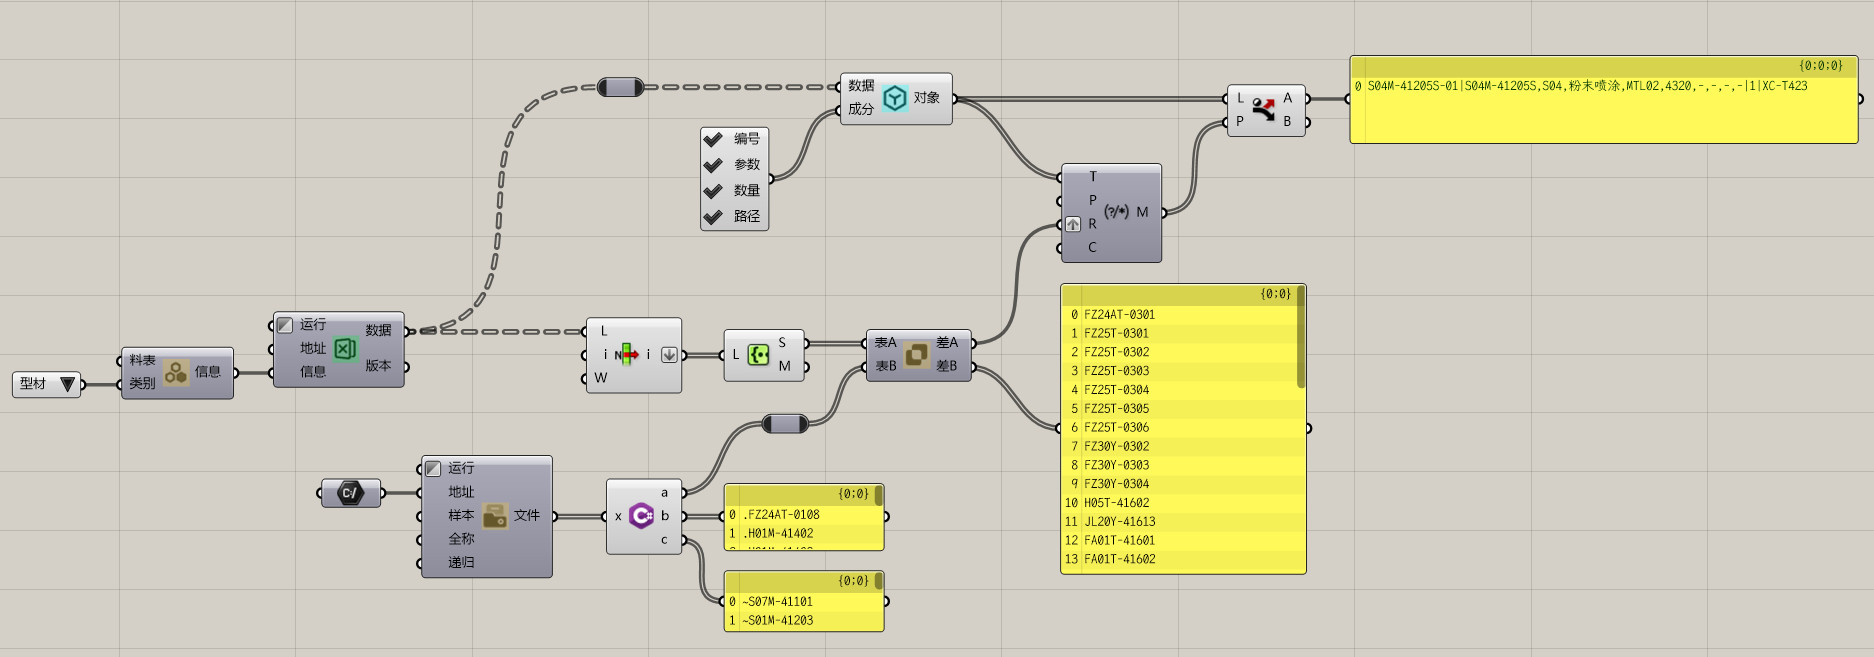Click the 版本 output on Excel component
The height and width of the screenshot is (657, 1874).
point(378,366)
